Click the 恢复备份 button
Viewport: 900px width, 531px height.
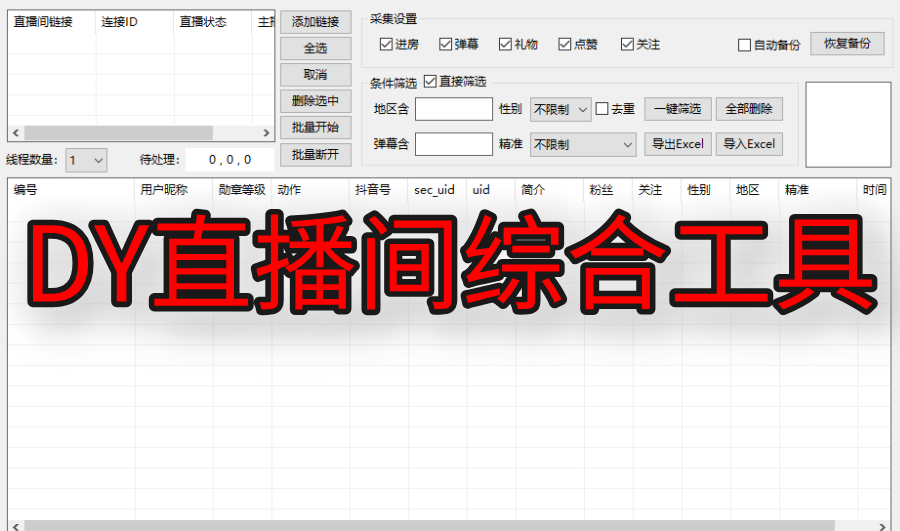846,44
